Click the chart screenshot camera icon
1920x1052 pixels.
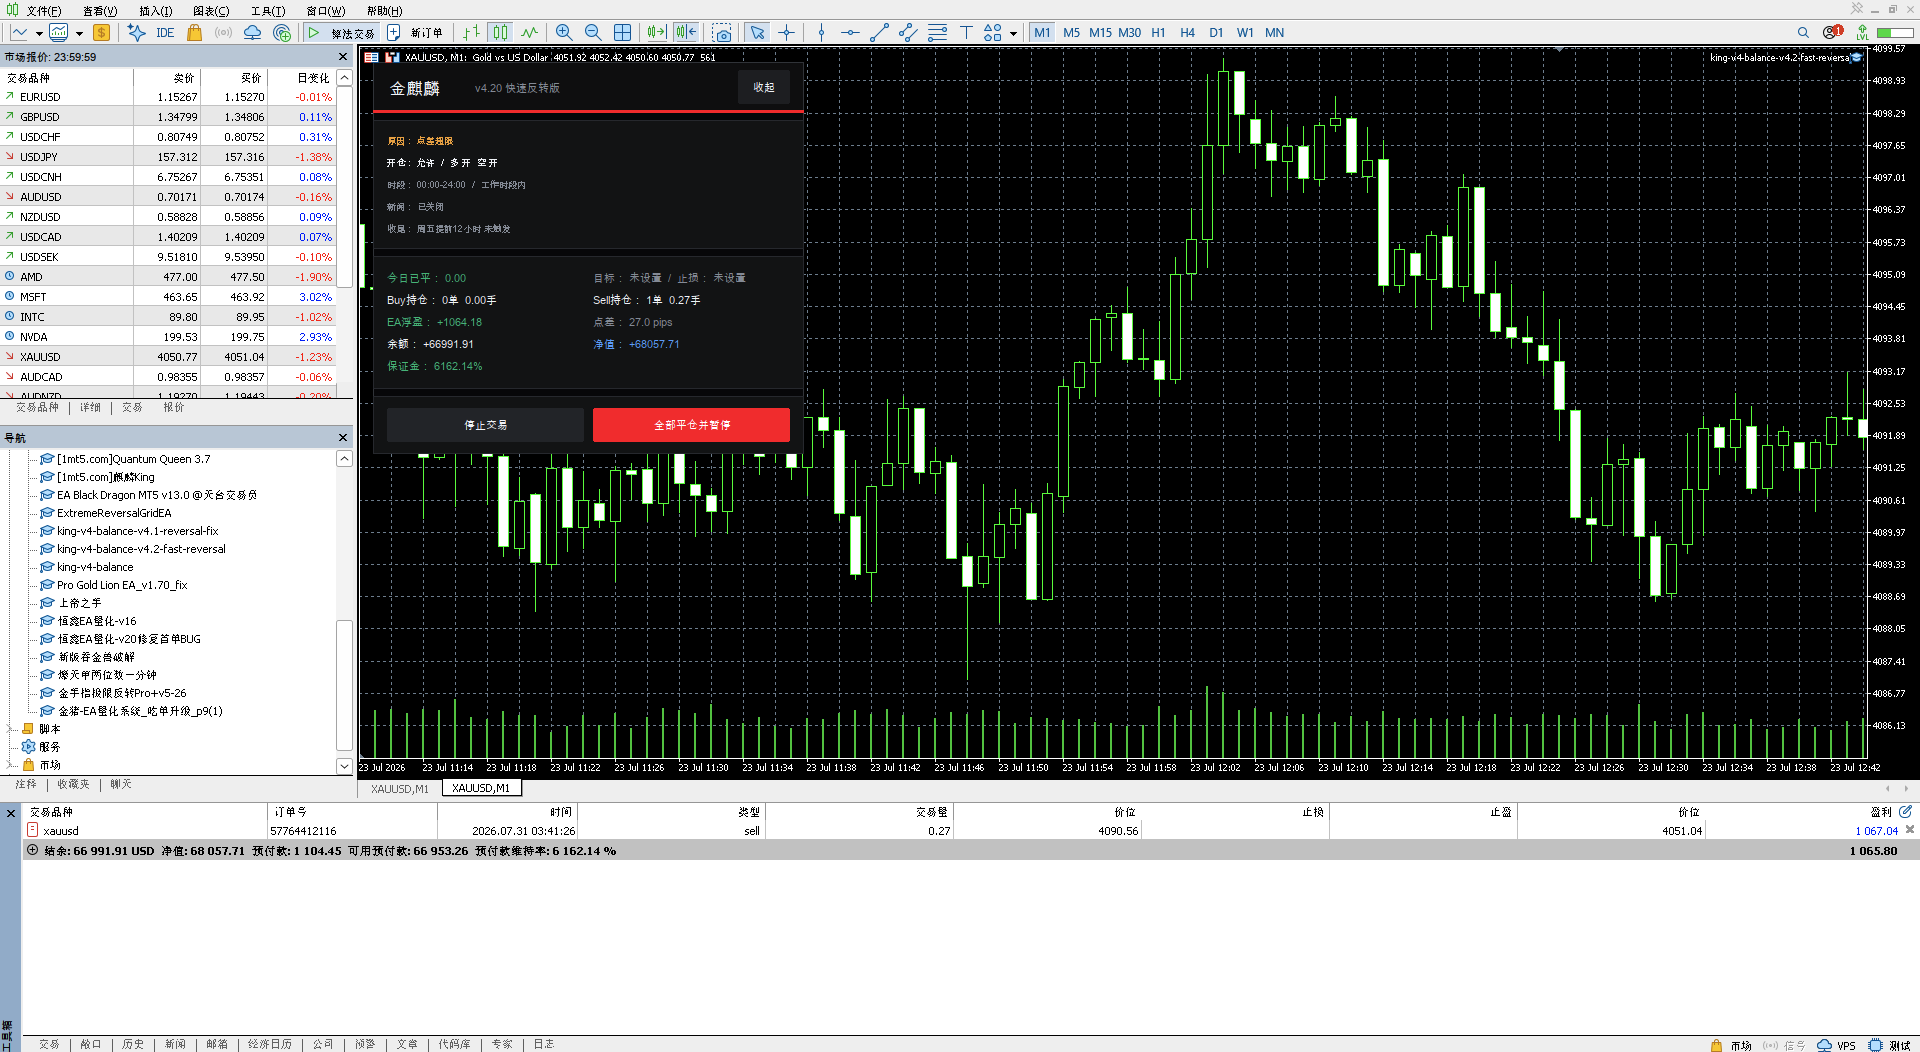point(722,33)
